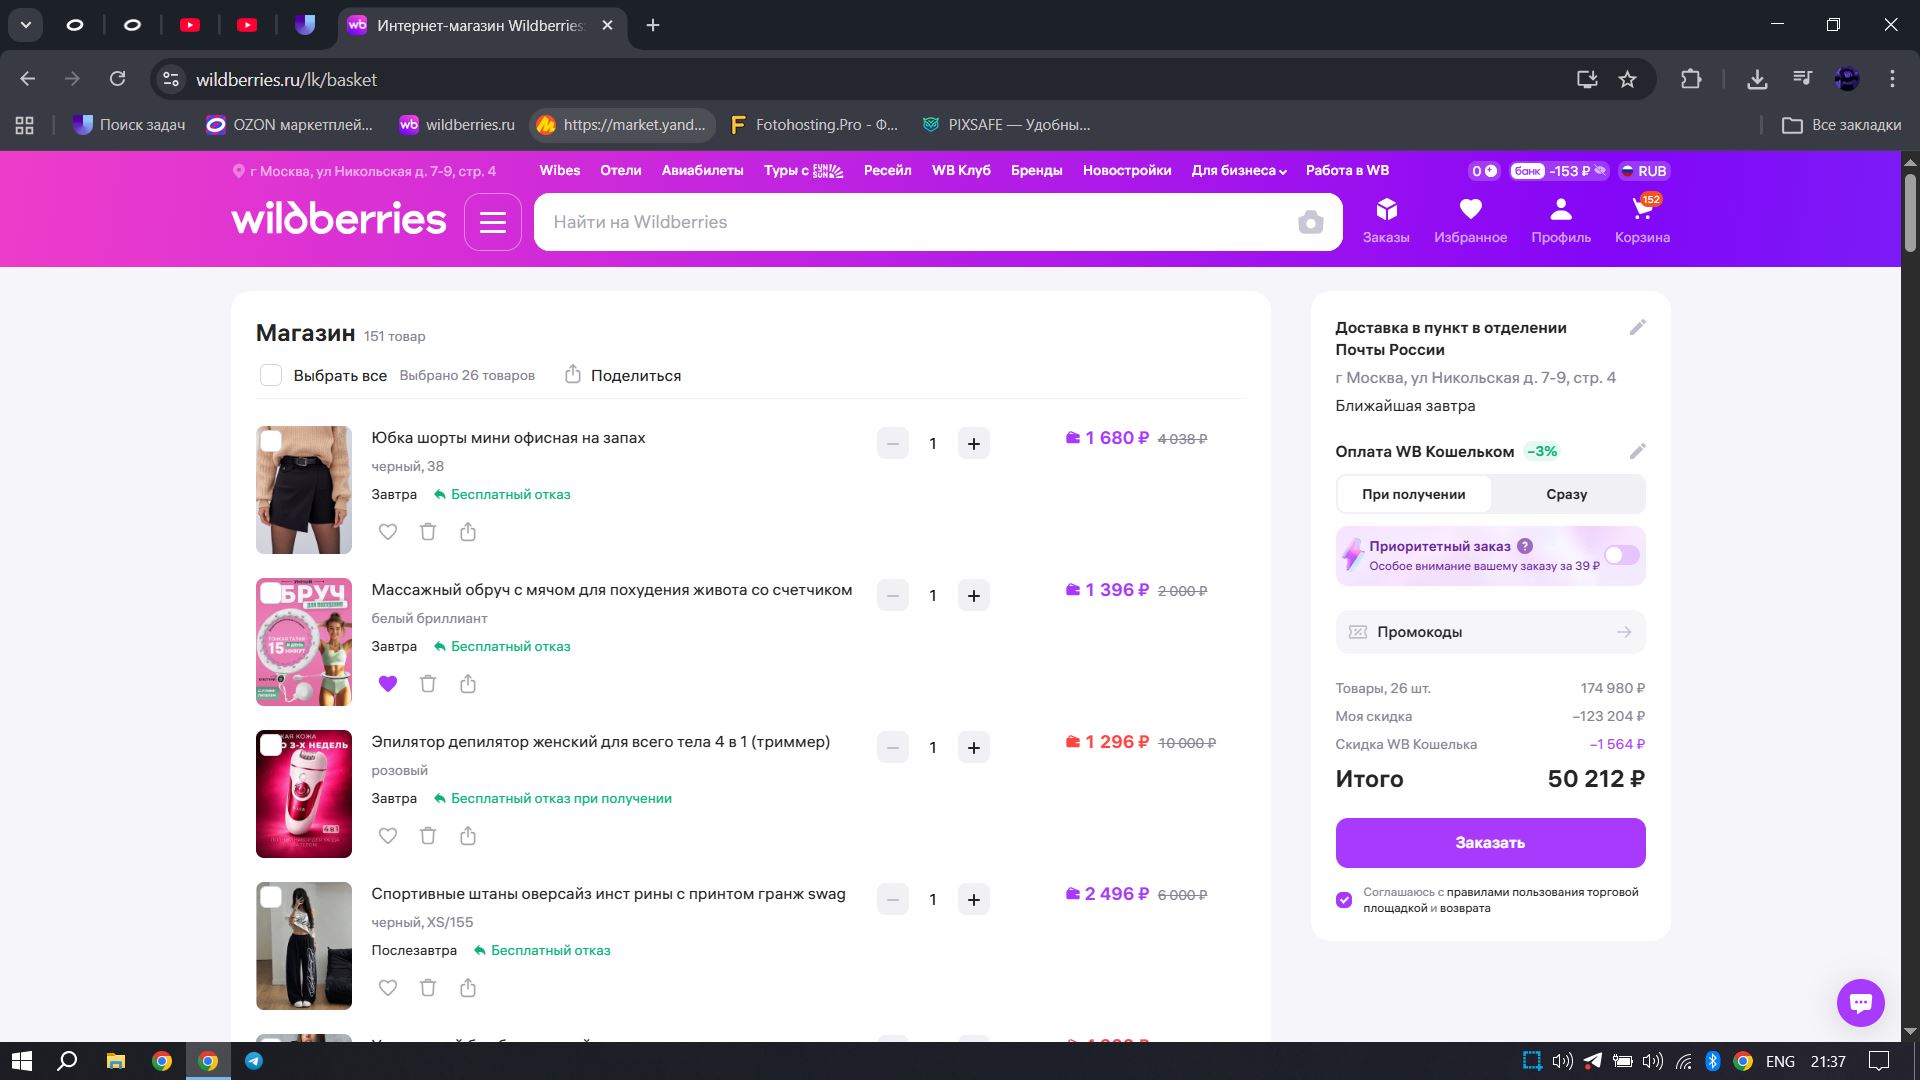
Task: Enable the Приоритетный заказ toggle
Action: [1621, 555]
